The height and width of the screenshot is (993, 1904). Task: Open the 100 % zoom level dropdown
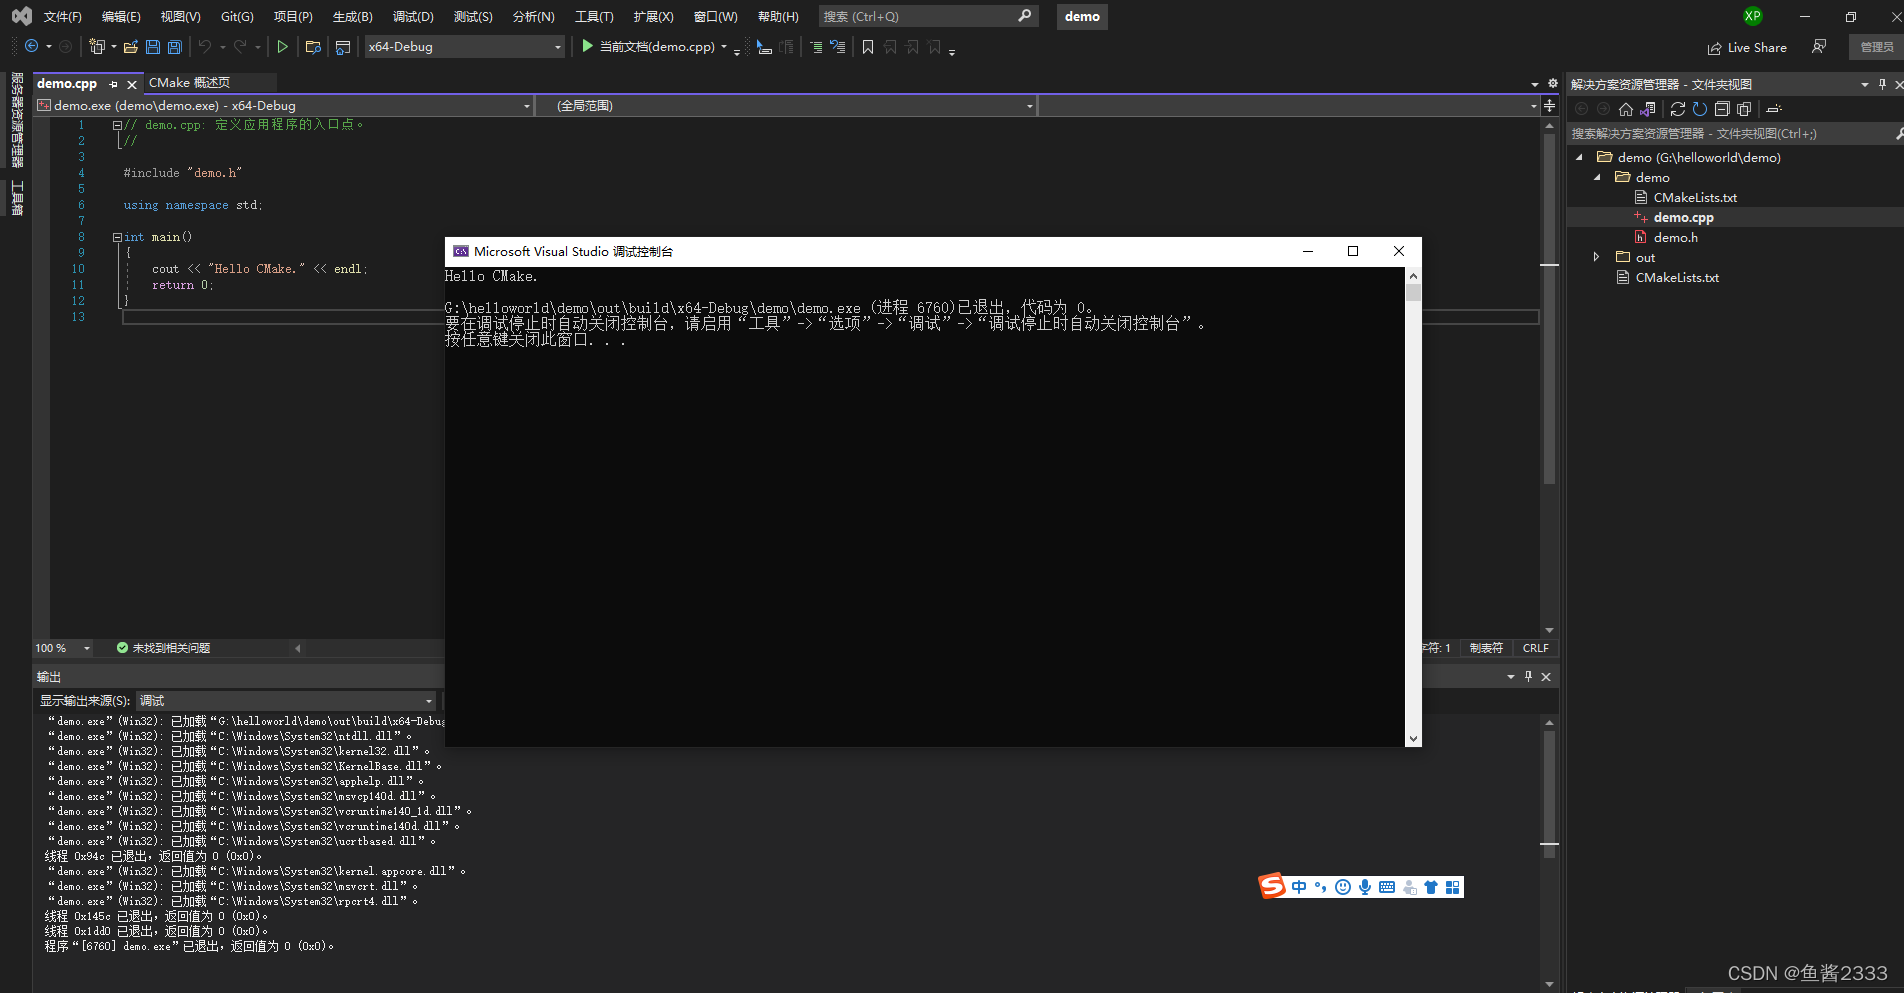pyautogui.click(x=63, y=648)
